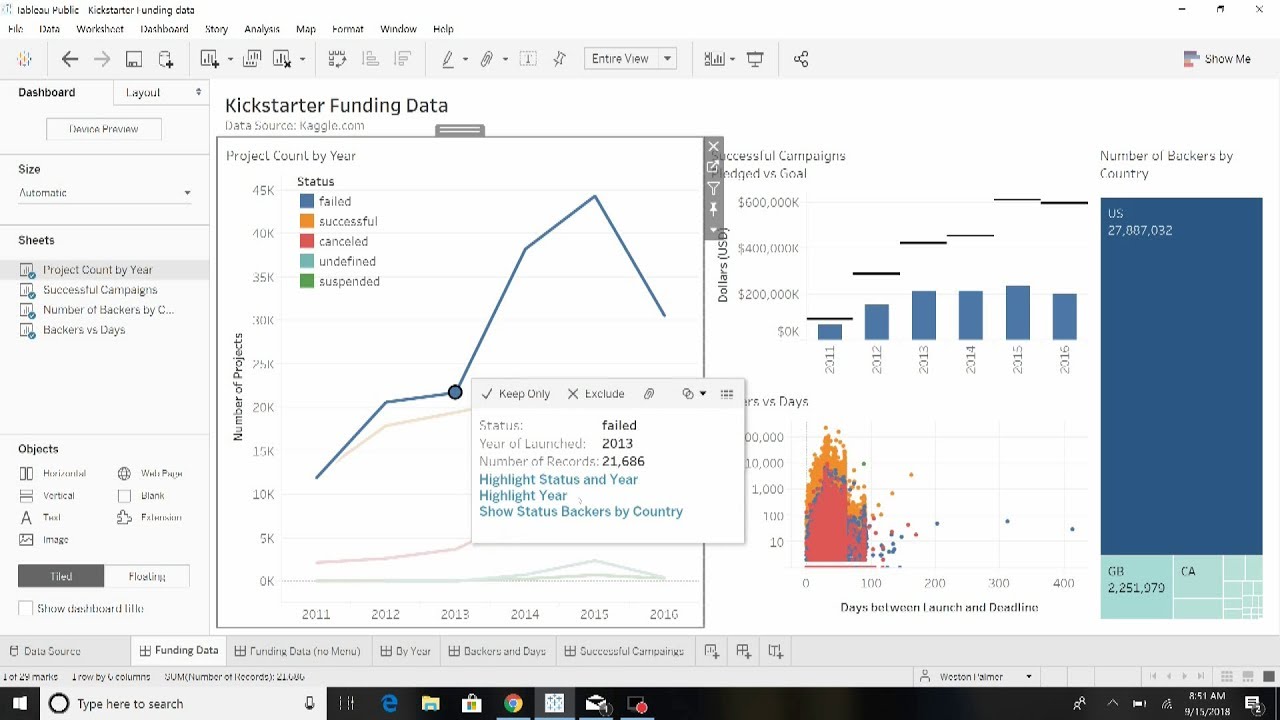This screenshot has height=720, width=1280.
Task: Click the Presentation Mode icon
Action: click(x=755, y=59)
